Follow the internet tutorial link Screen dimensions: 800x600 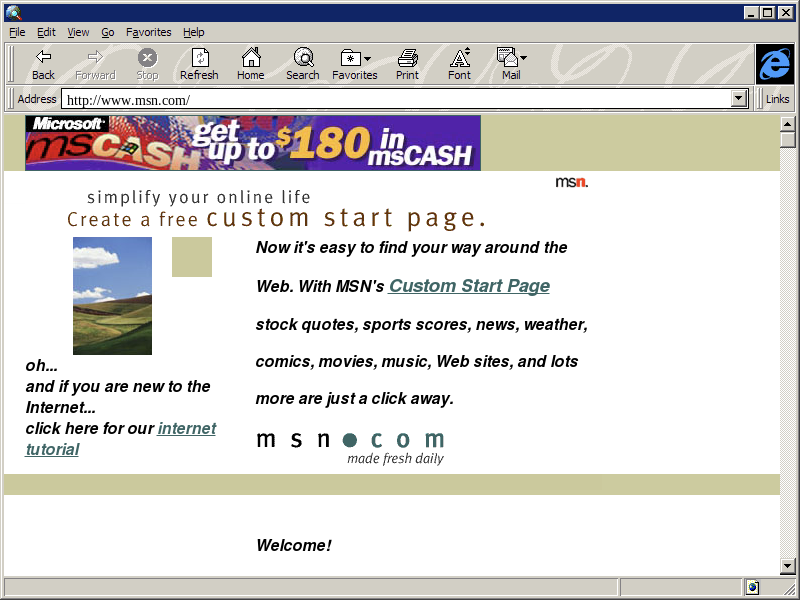coord(186,429)
